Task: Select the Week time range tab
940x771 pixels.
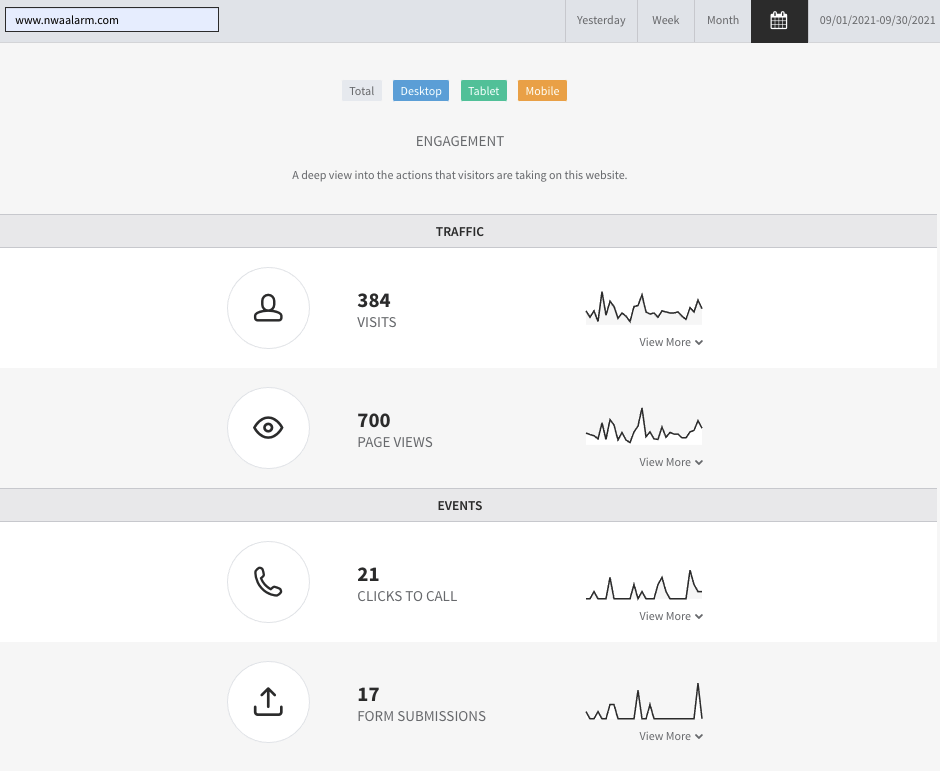Action: 666,21
